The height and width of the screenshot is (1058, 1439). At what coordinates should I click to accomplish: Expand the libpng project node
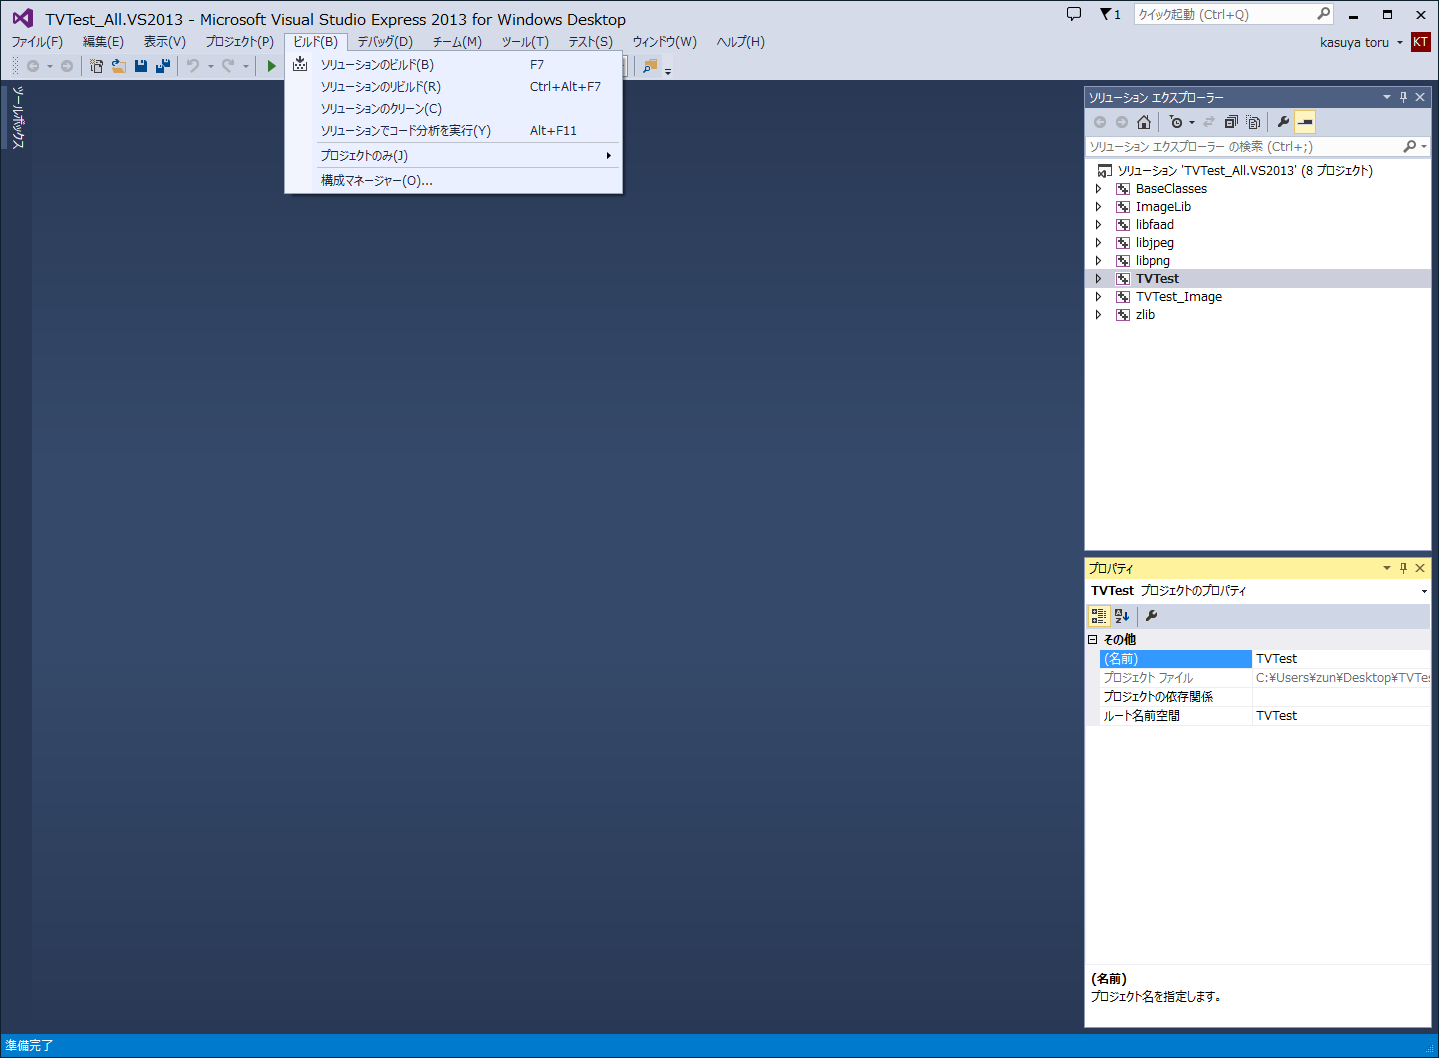click(1098, 261)
